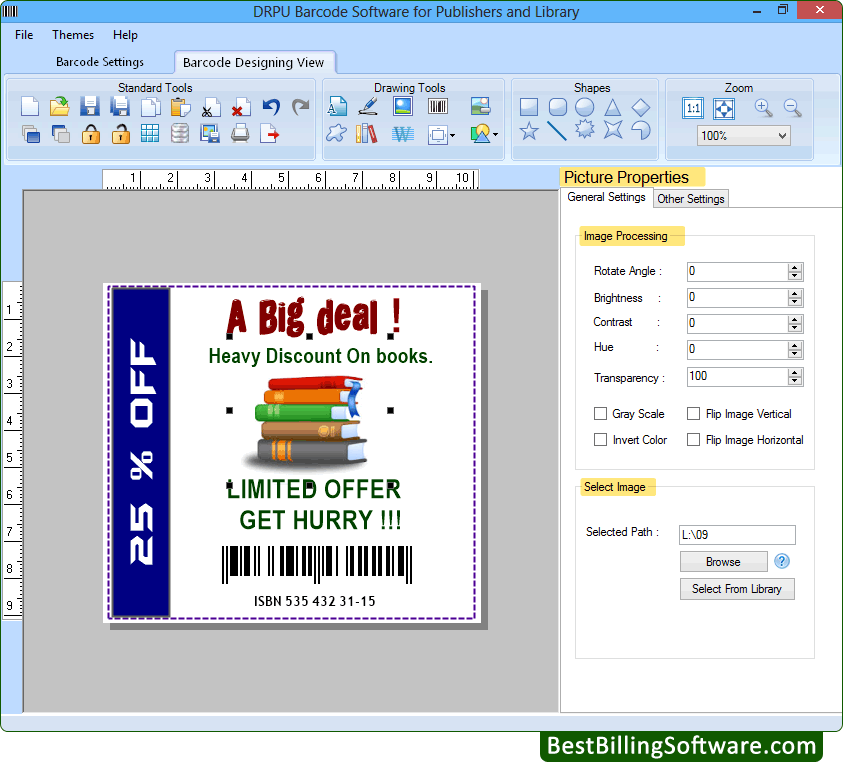The image size is (843, 762).
Task: Click the save-as-image icon in Standard Tools
Action: (x=210, y=133)
